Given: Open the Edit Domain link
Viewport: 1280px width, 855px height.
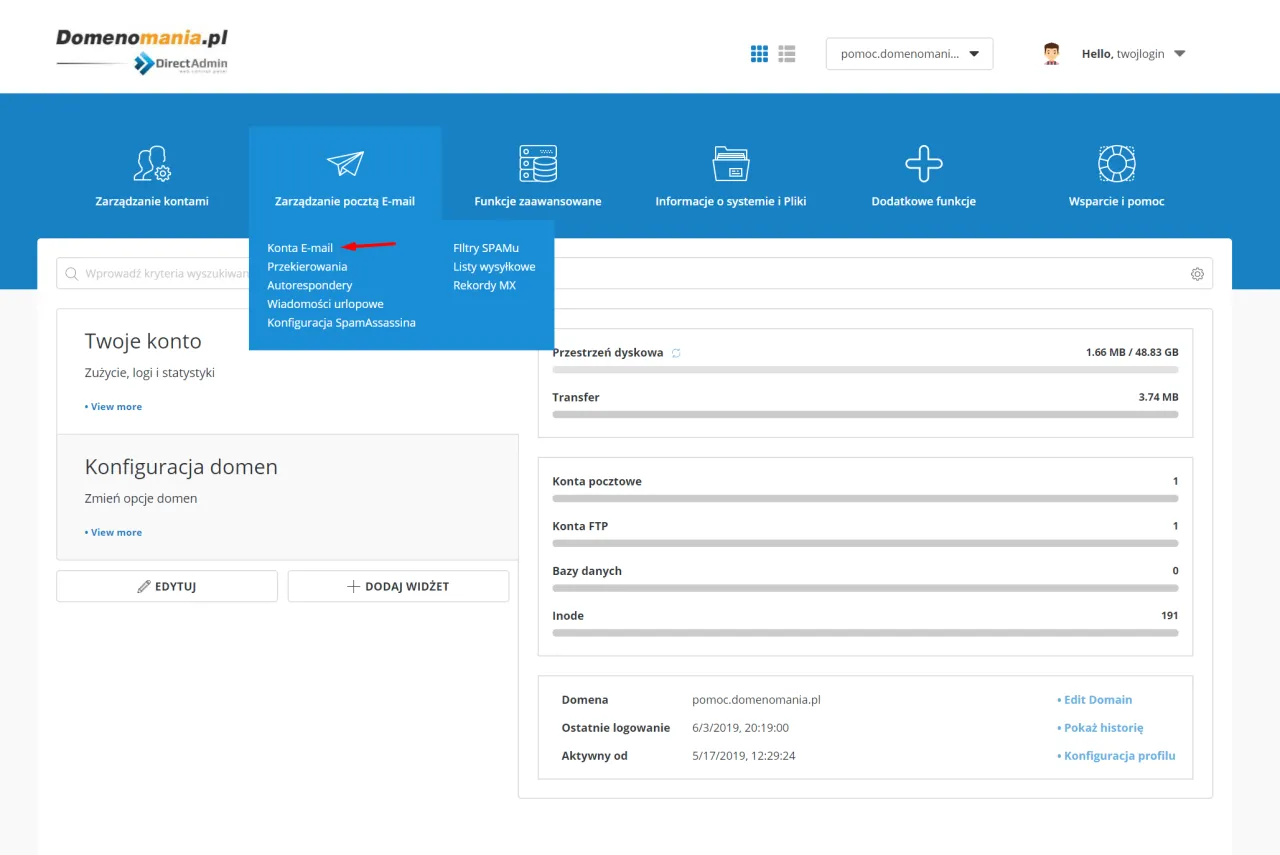Looking at the screenshot, I should pyautogui.click(x=1098, y=699).
